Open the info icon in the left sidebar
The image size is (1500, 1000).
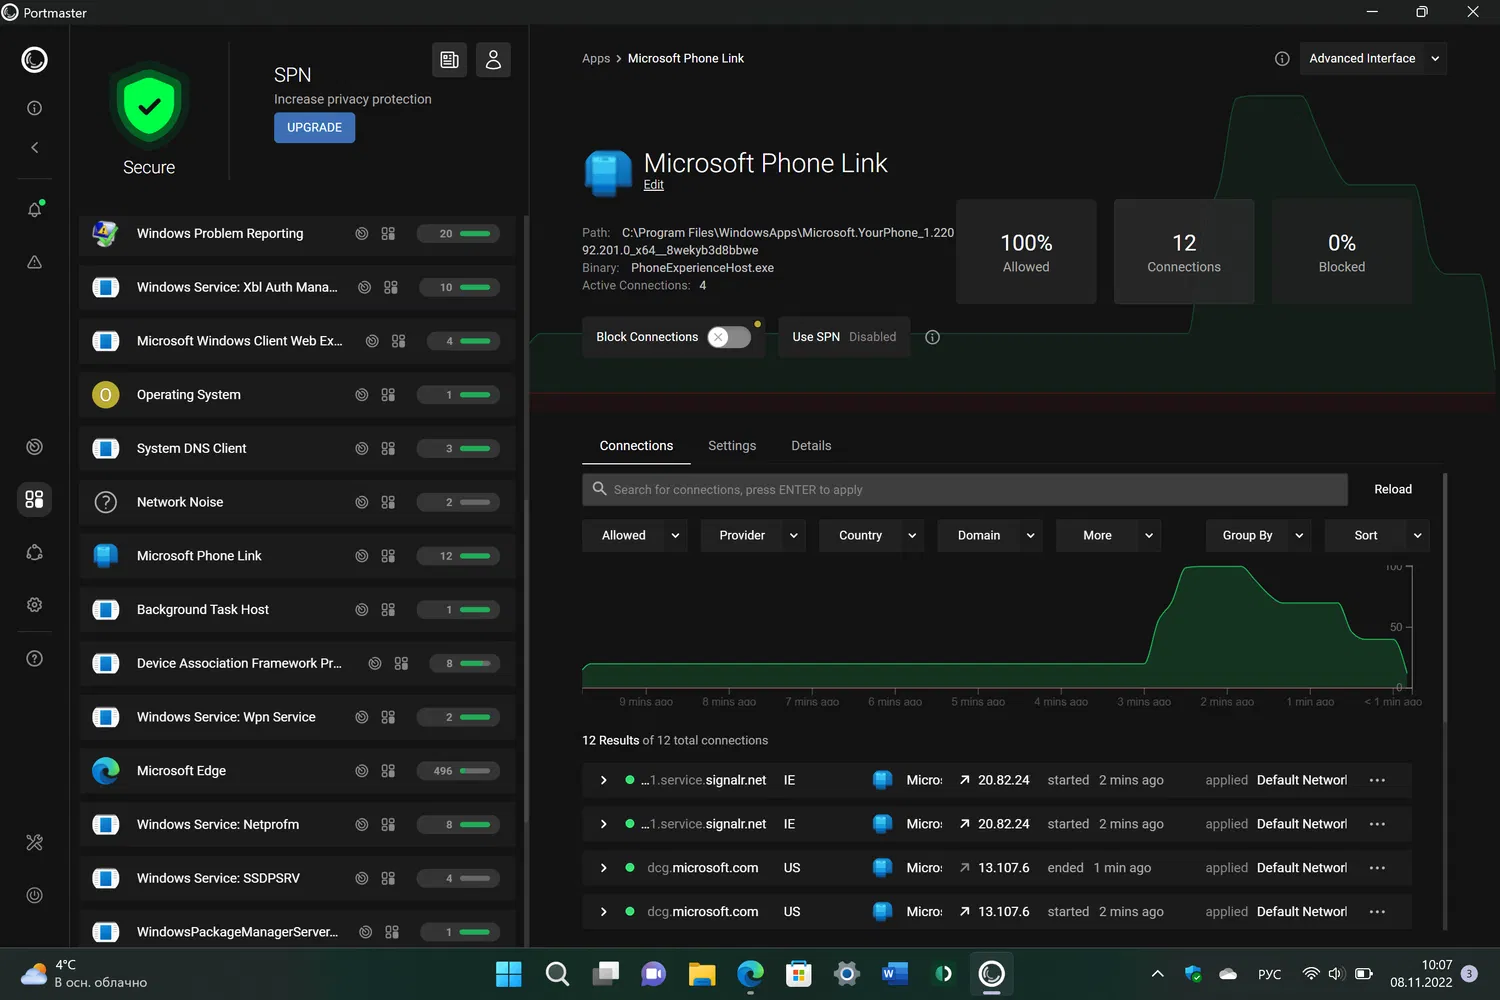tap(34, 108)
